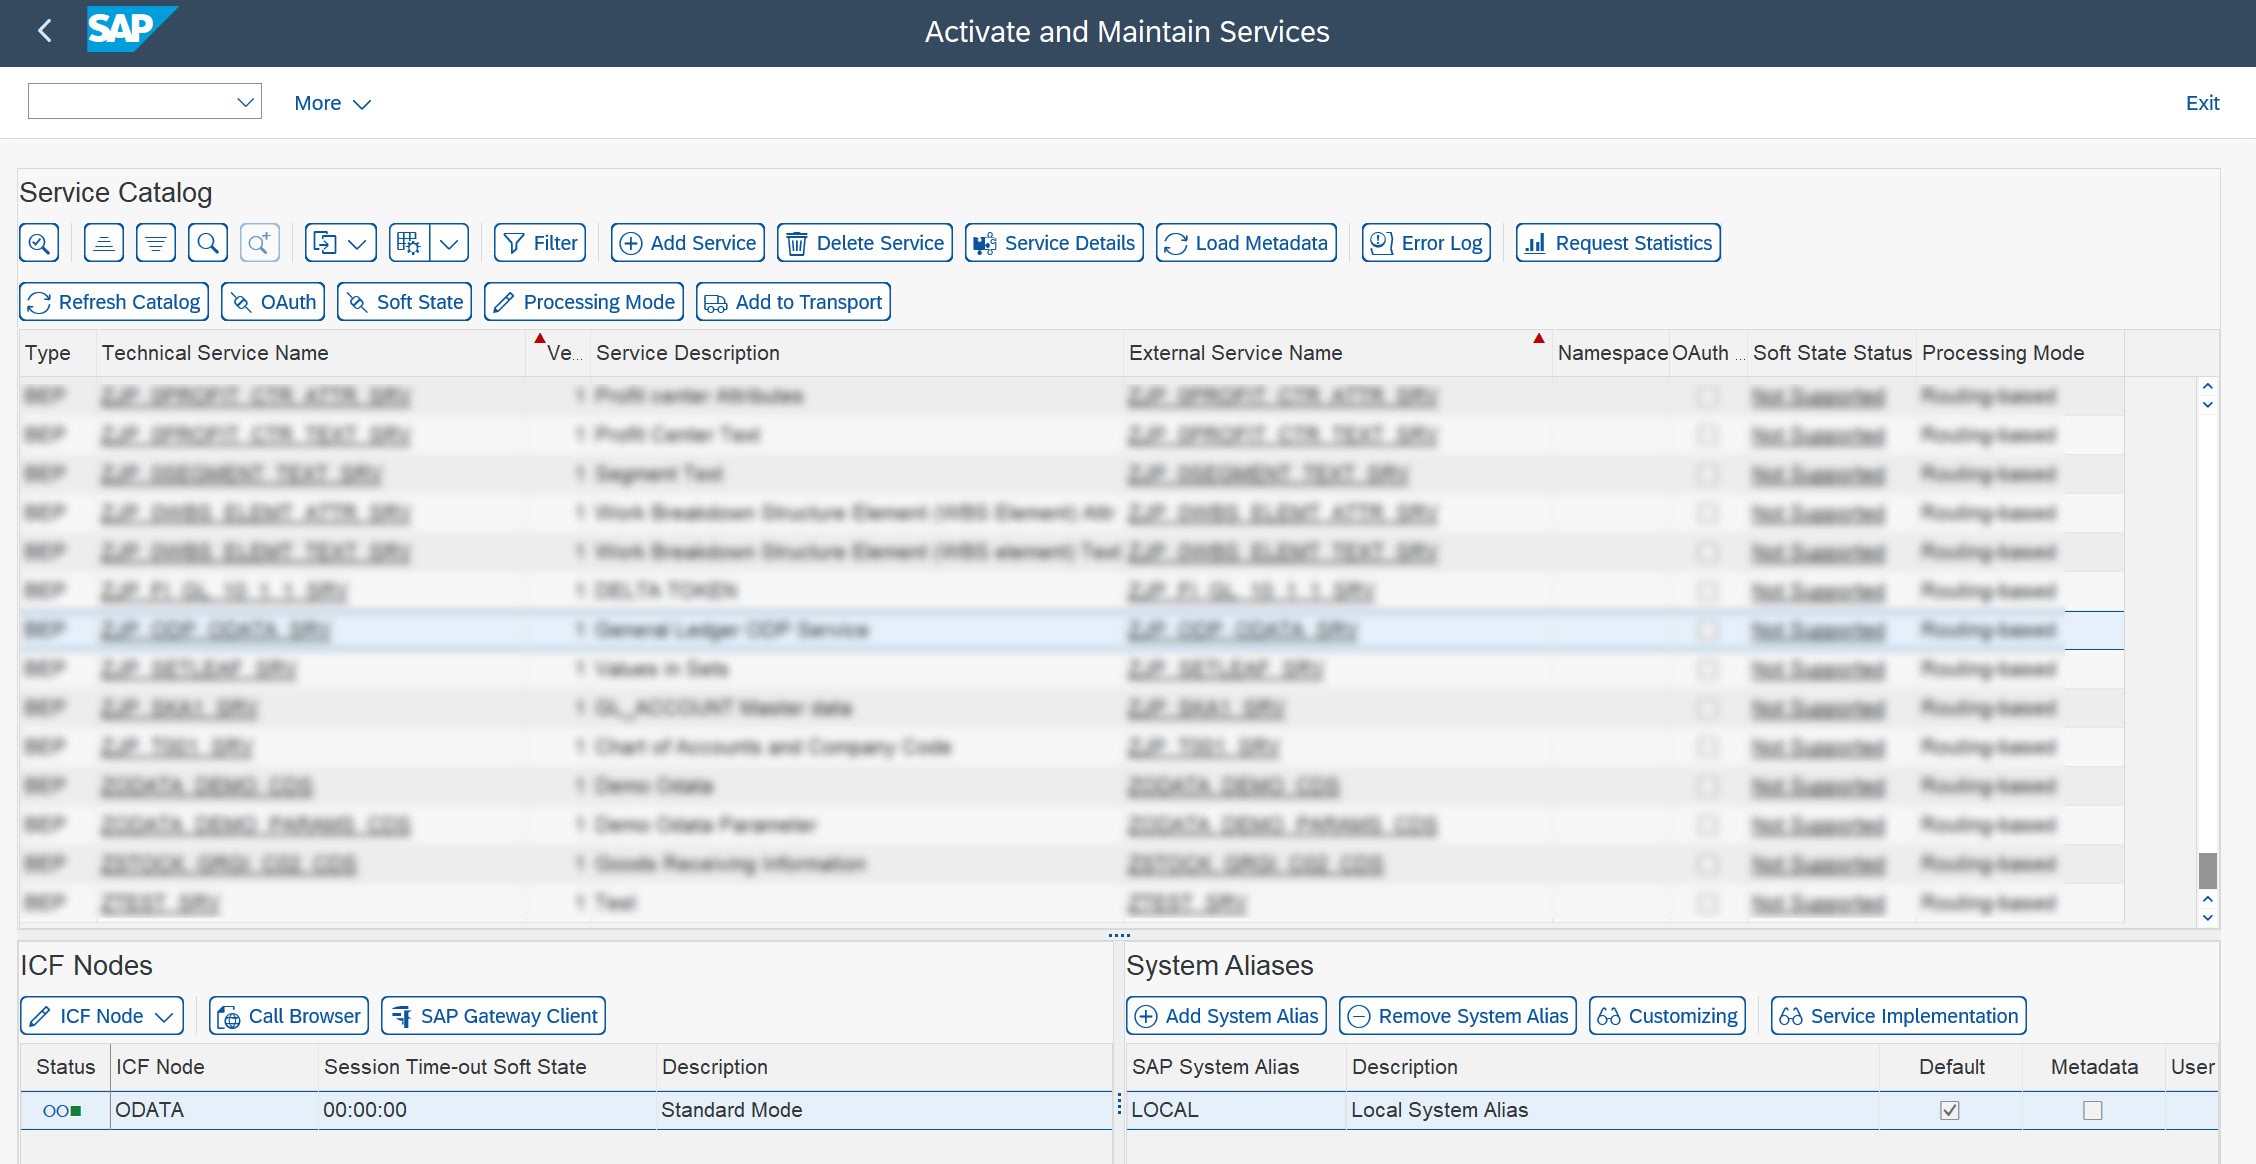Click the Delete Service trash icon
Viewport: 2256px width, 1164px height.
[x=797, y=242]
